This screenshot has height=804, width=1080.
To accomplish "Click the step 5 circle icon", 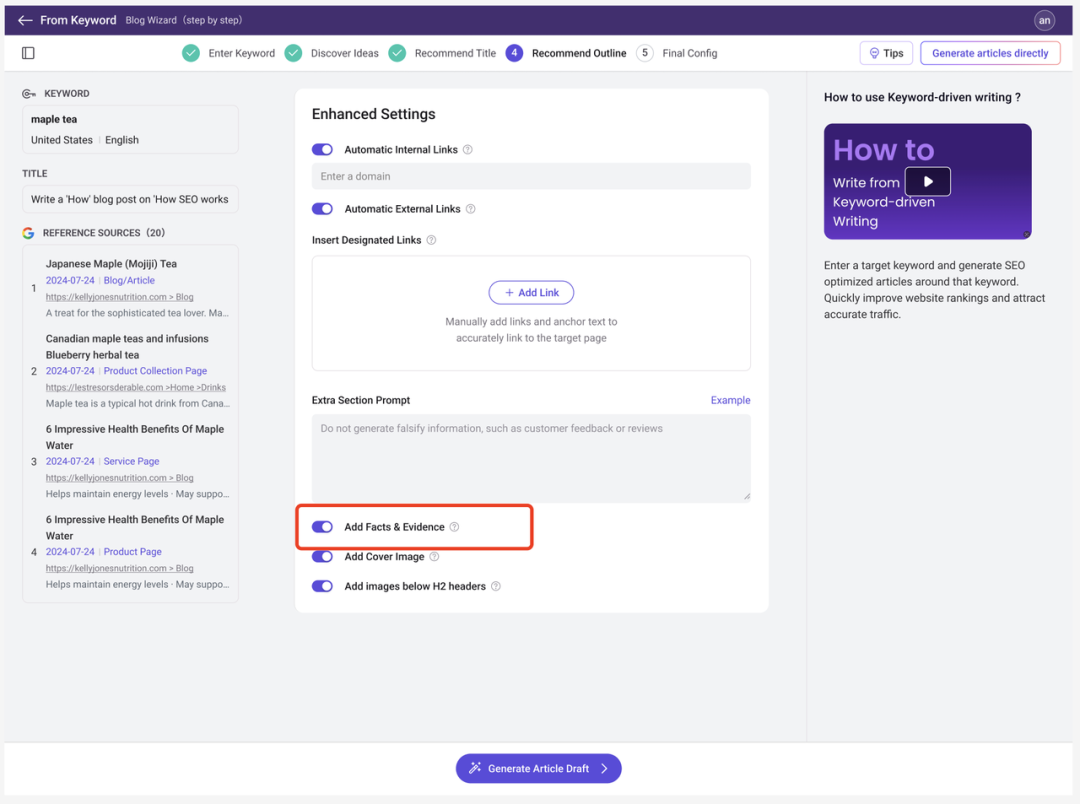I will [645, 53].
